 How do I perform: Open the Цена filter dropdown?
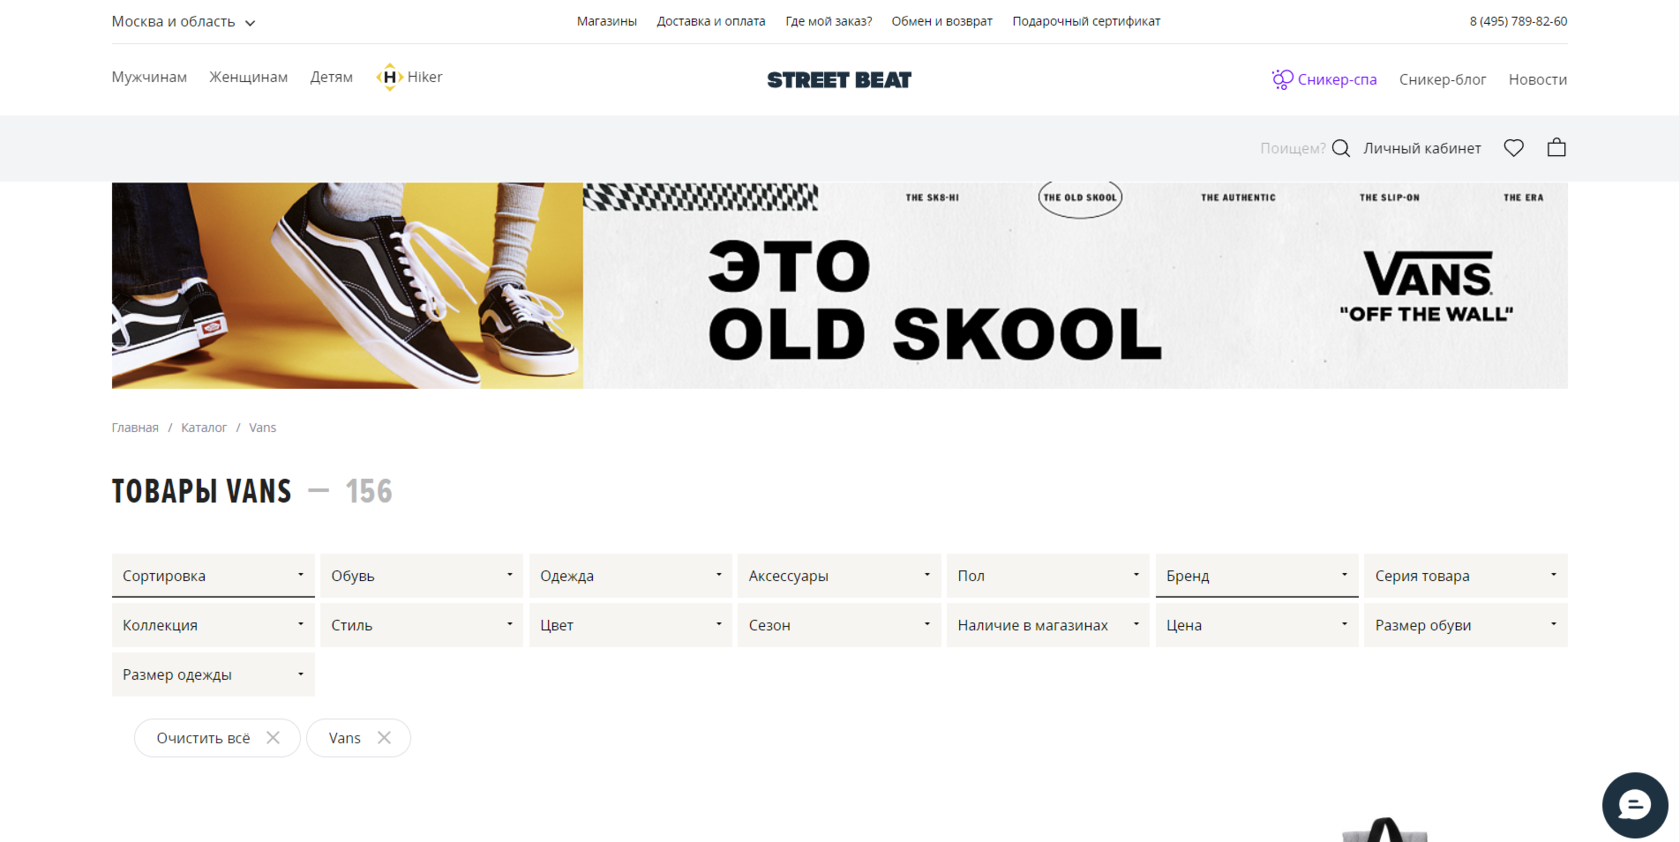coord(1257,625)
